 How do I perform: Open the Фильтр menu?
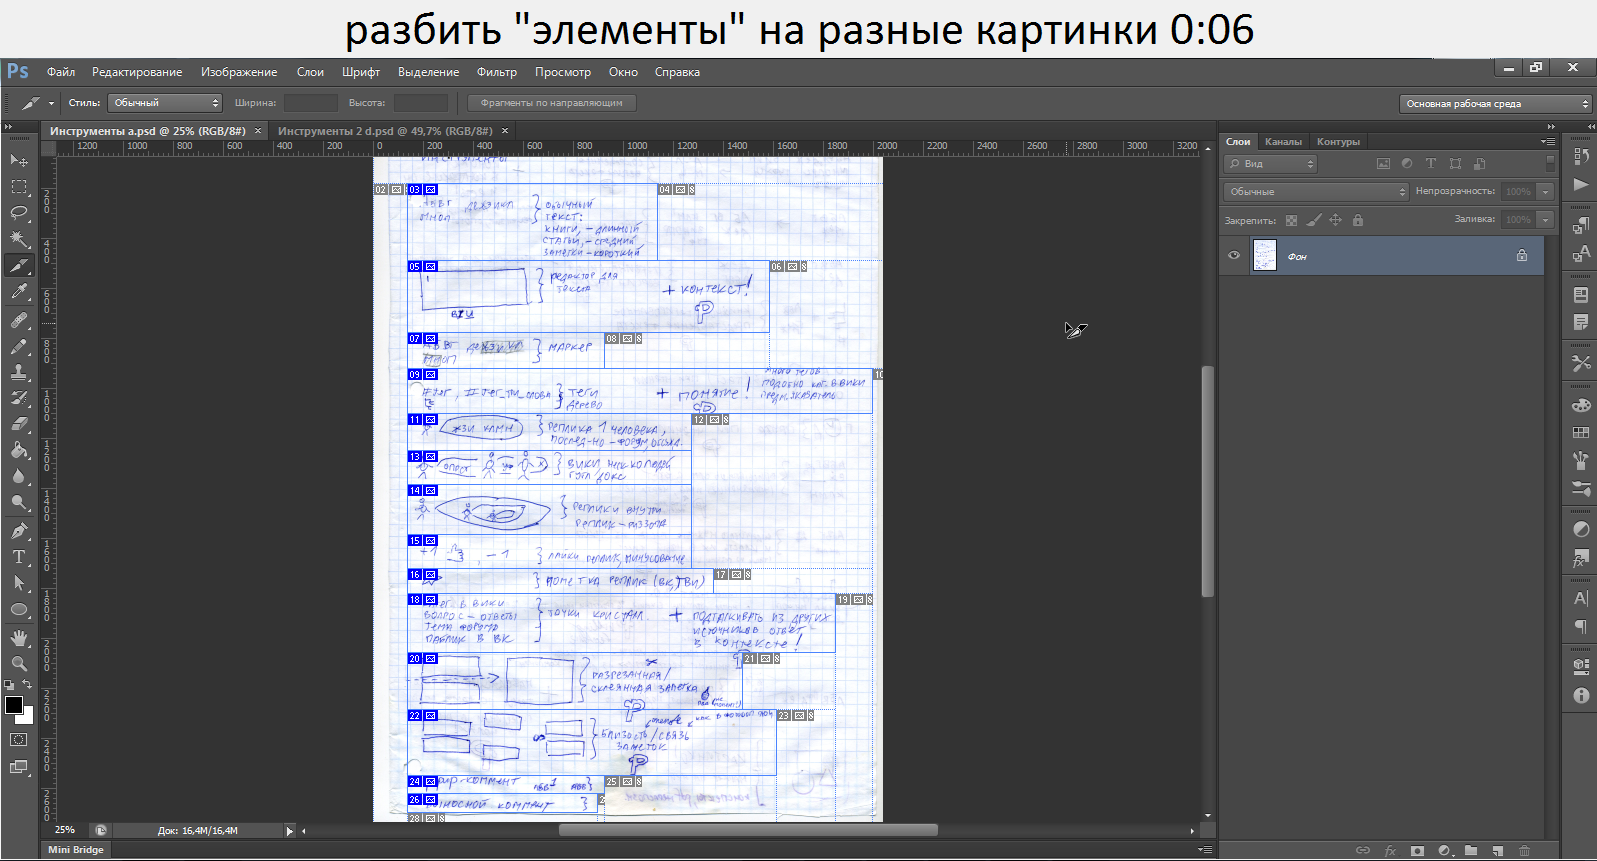coord(496,72)
